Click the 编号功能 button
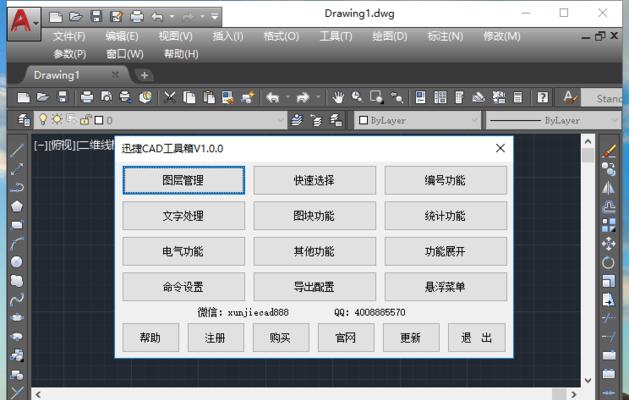Image resolution: width=629 pixels, height=400 pixels. [445, 180]
